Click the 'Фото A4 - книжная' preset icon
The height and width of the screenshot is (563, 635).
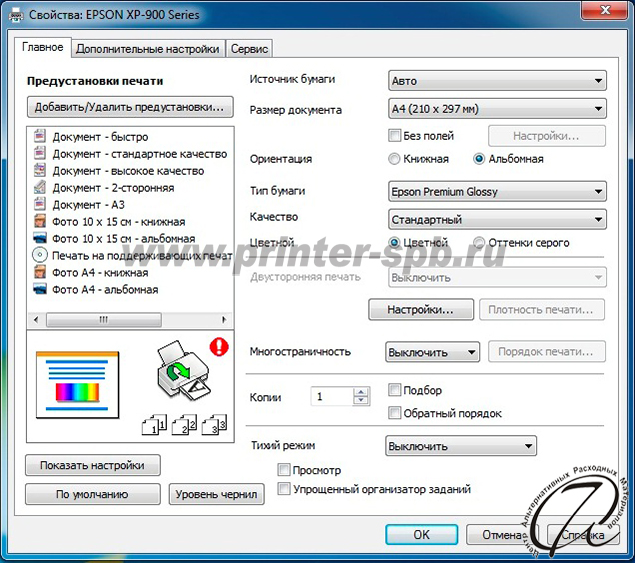click(x=39, y=272)
